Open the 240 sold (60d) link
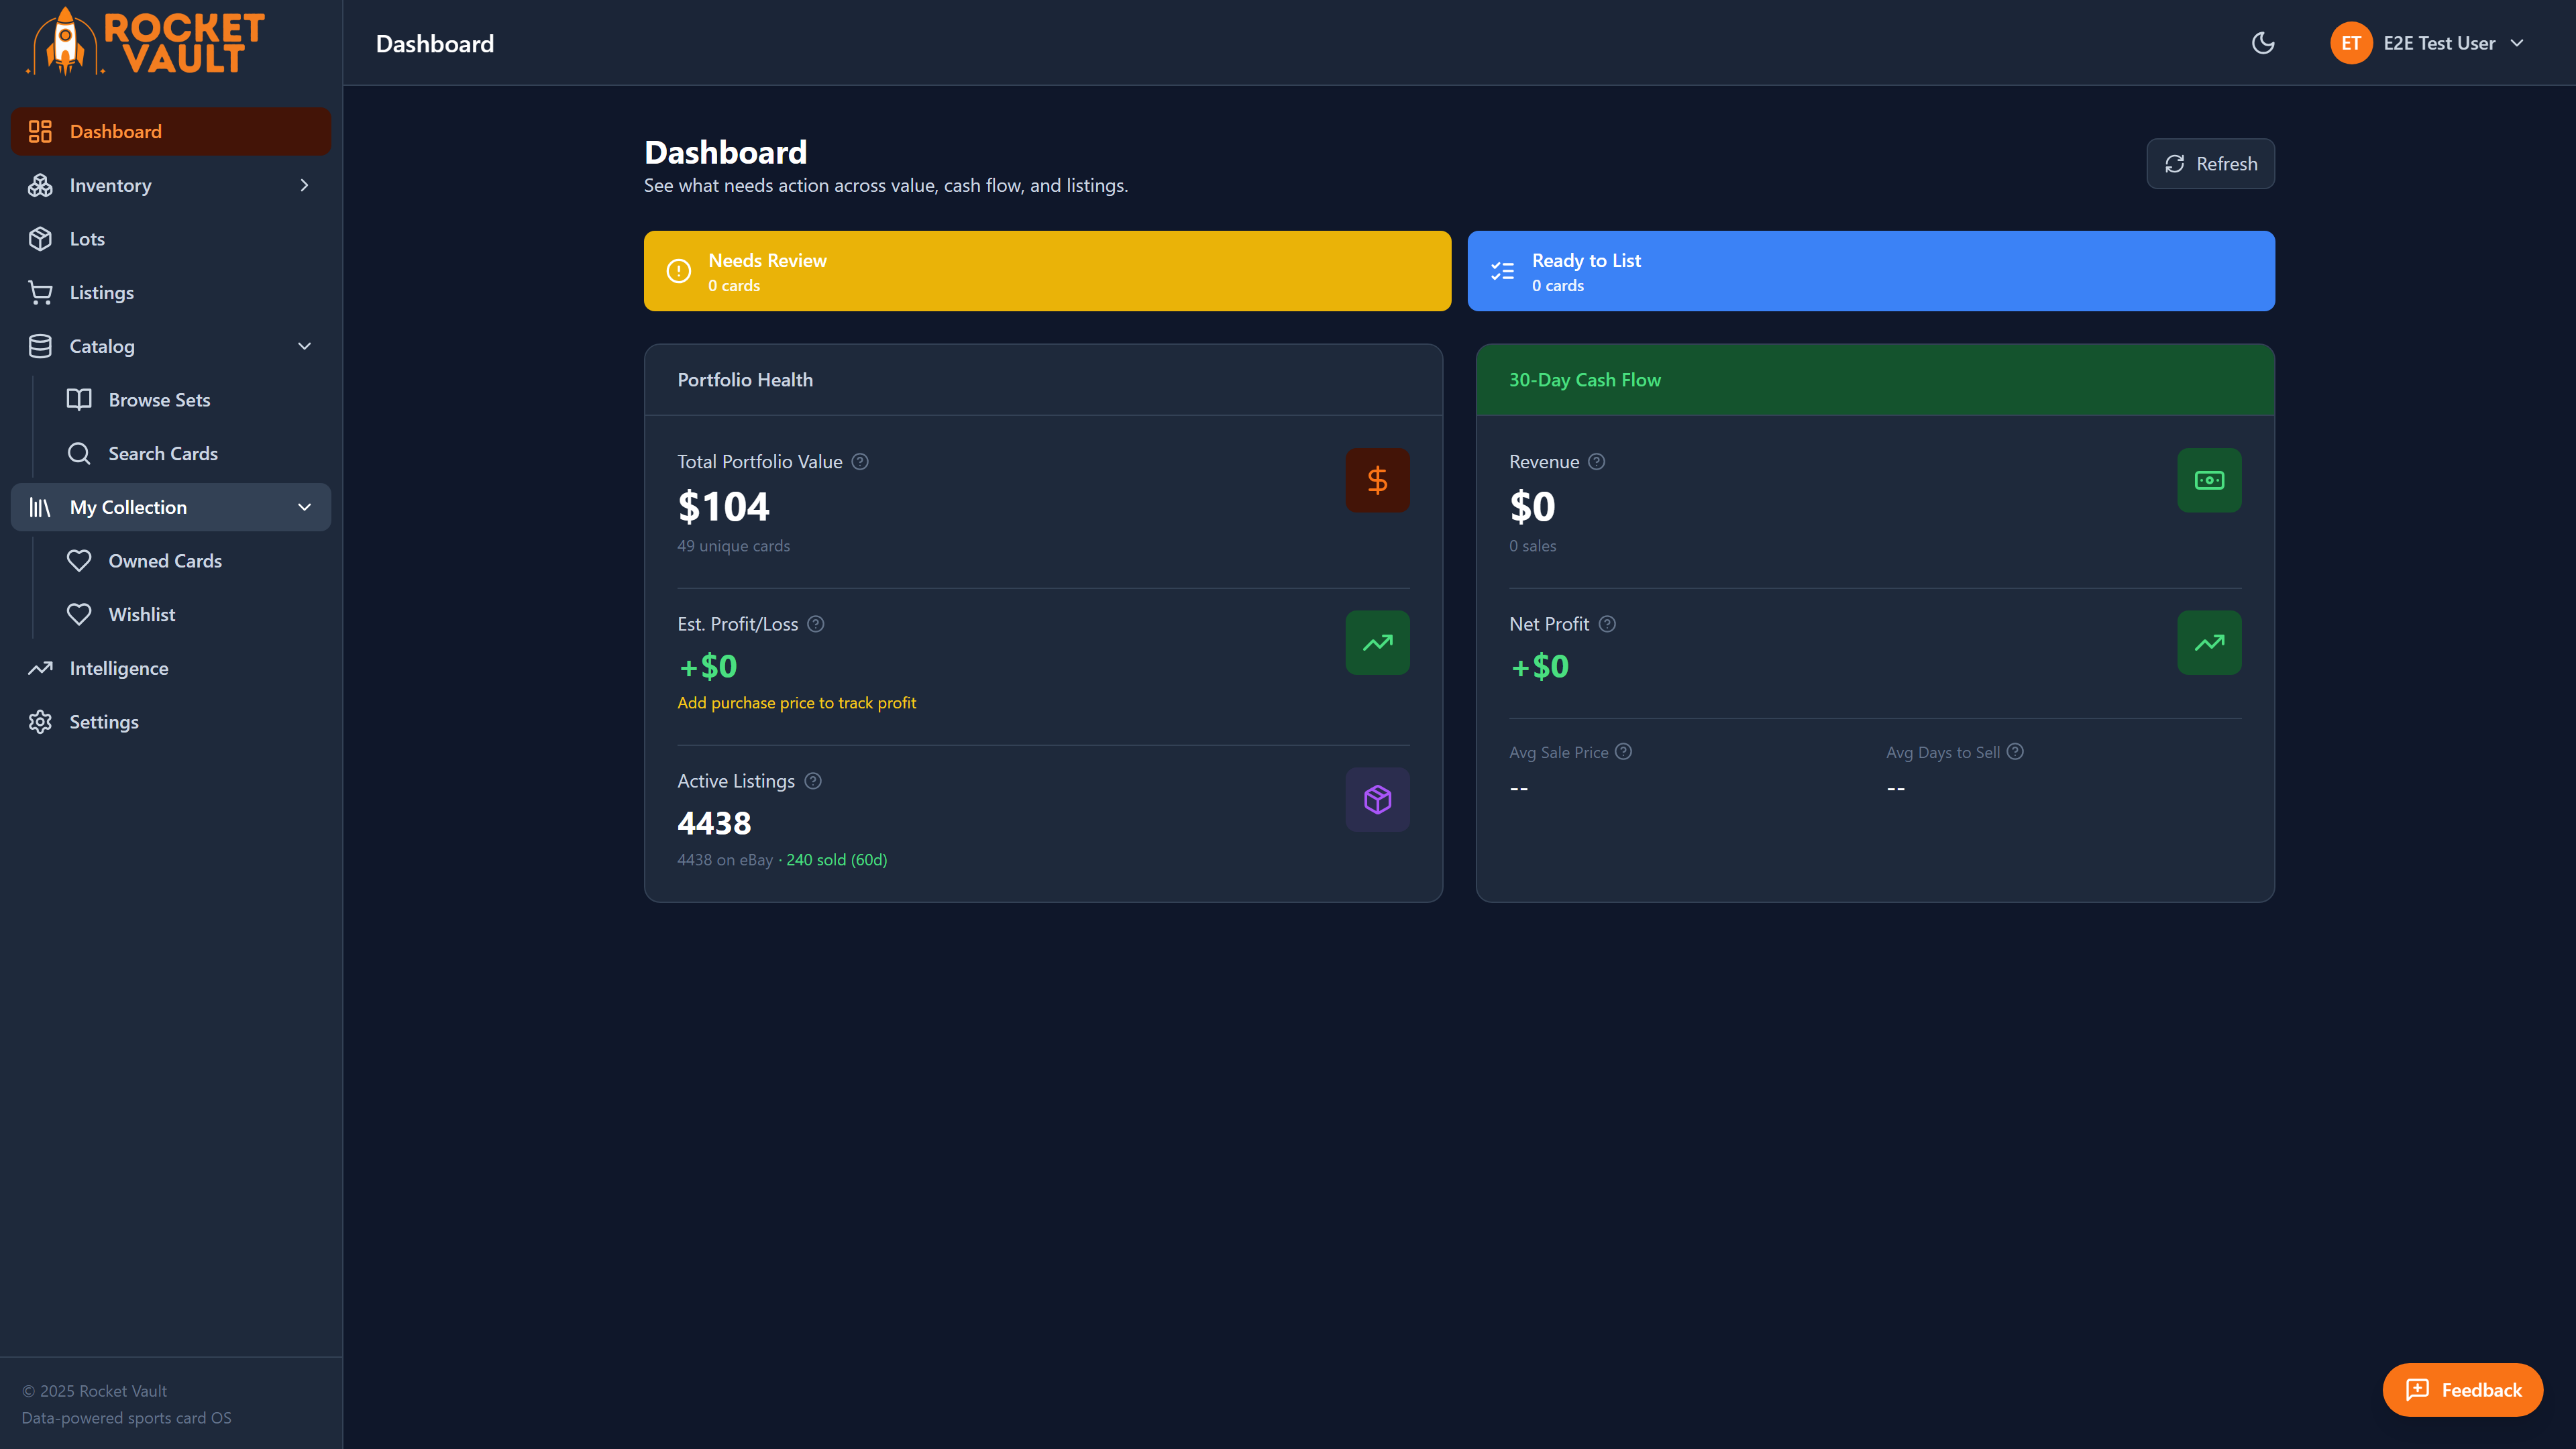Screen dimensions: 2576x1449 click(836, 859)
